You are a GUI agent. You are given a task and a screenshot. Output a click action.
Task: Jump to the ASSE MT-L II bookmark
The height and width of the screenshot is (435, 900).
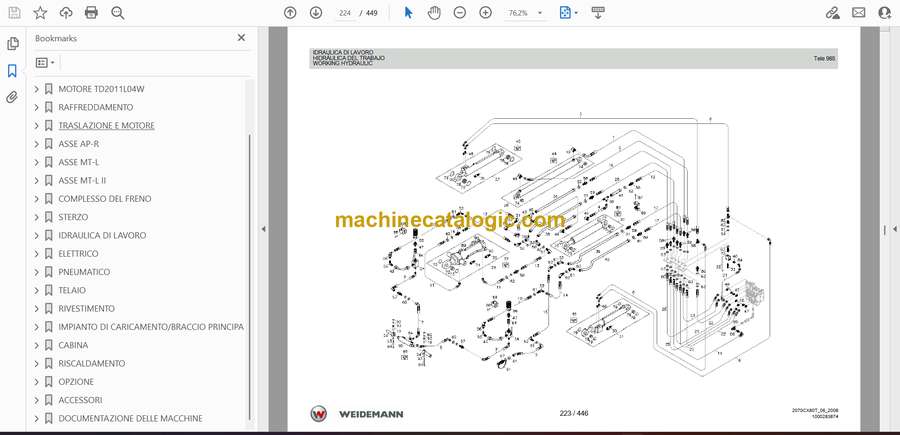(x=82, y=180)
